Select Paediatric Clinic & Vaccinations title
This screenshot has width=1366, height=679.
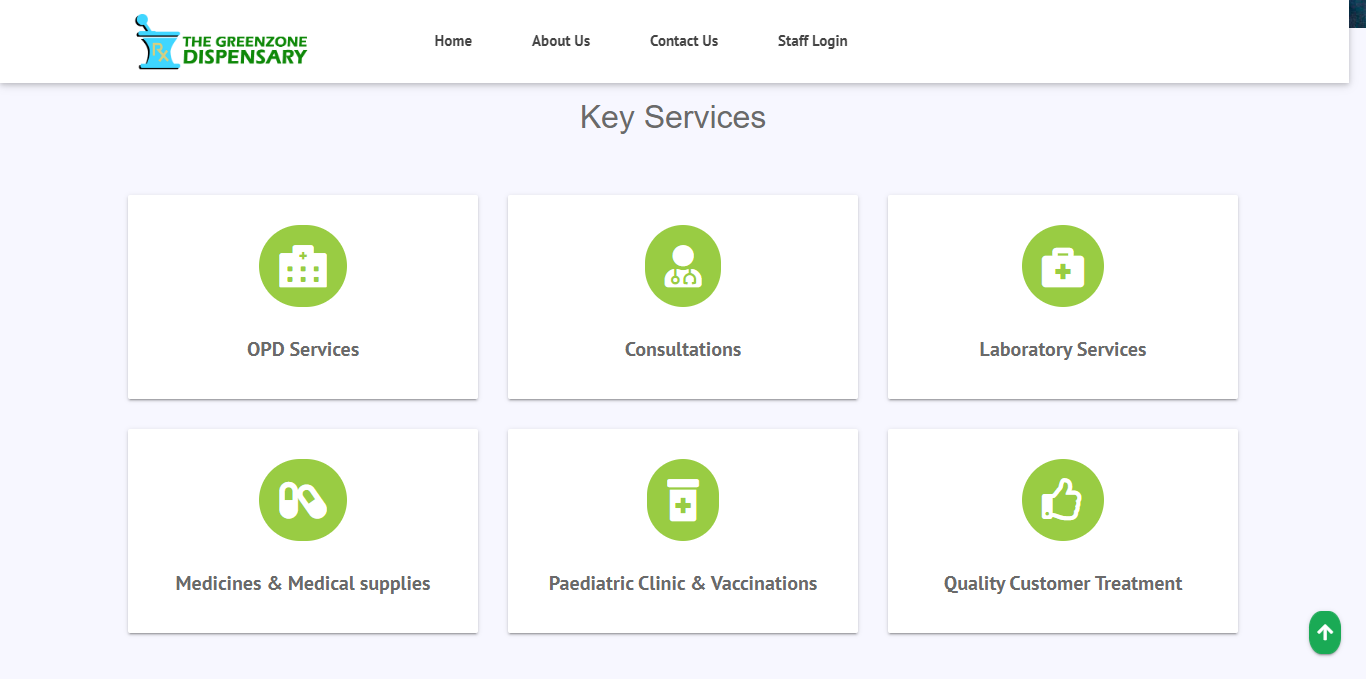pos(683,583)
